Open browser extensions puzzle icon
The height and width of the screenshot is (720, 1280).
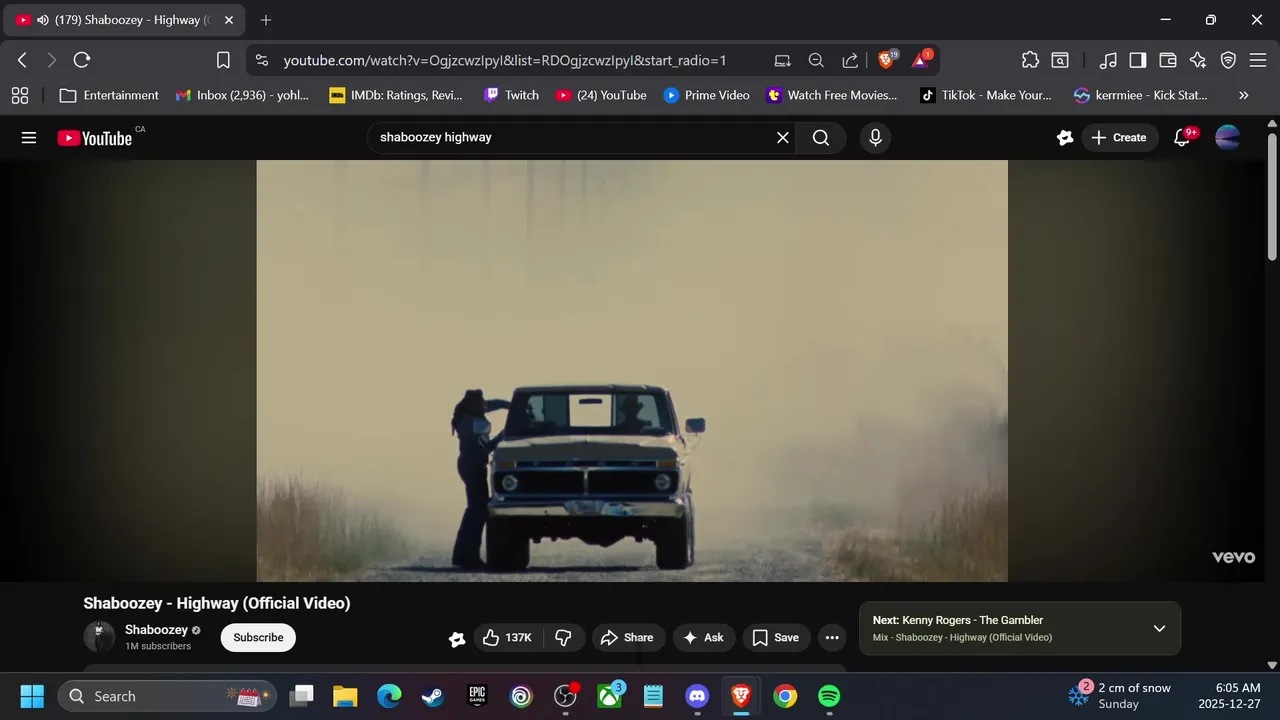tap(1030, 60)
